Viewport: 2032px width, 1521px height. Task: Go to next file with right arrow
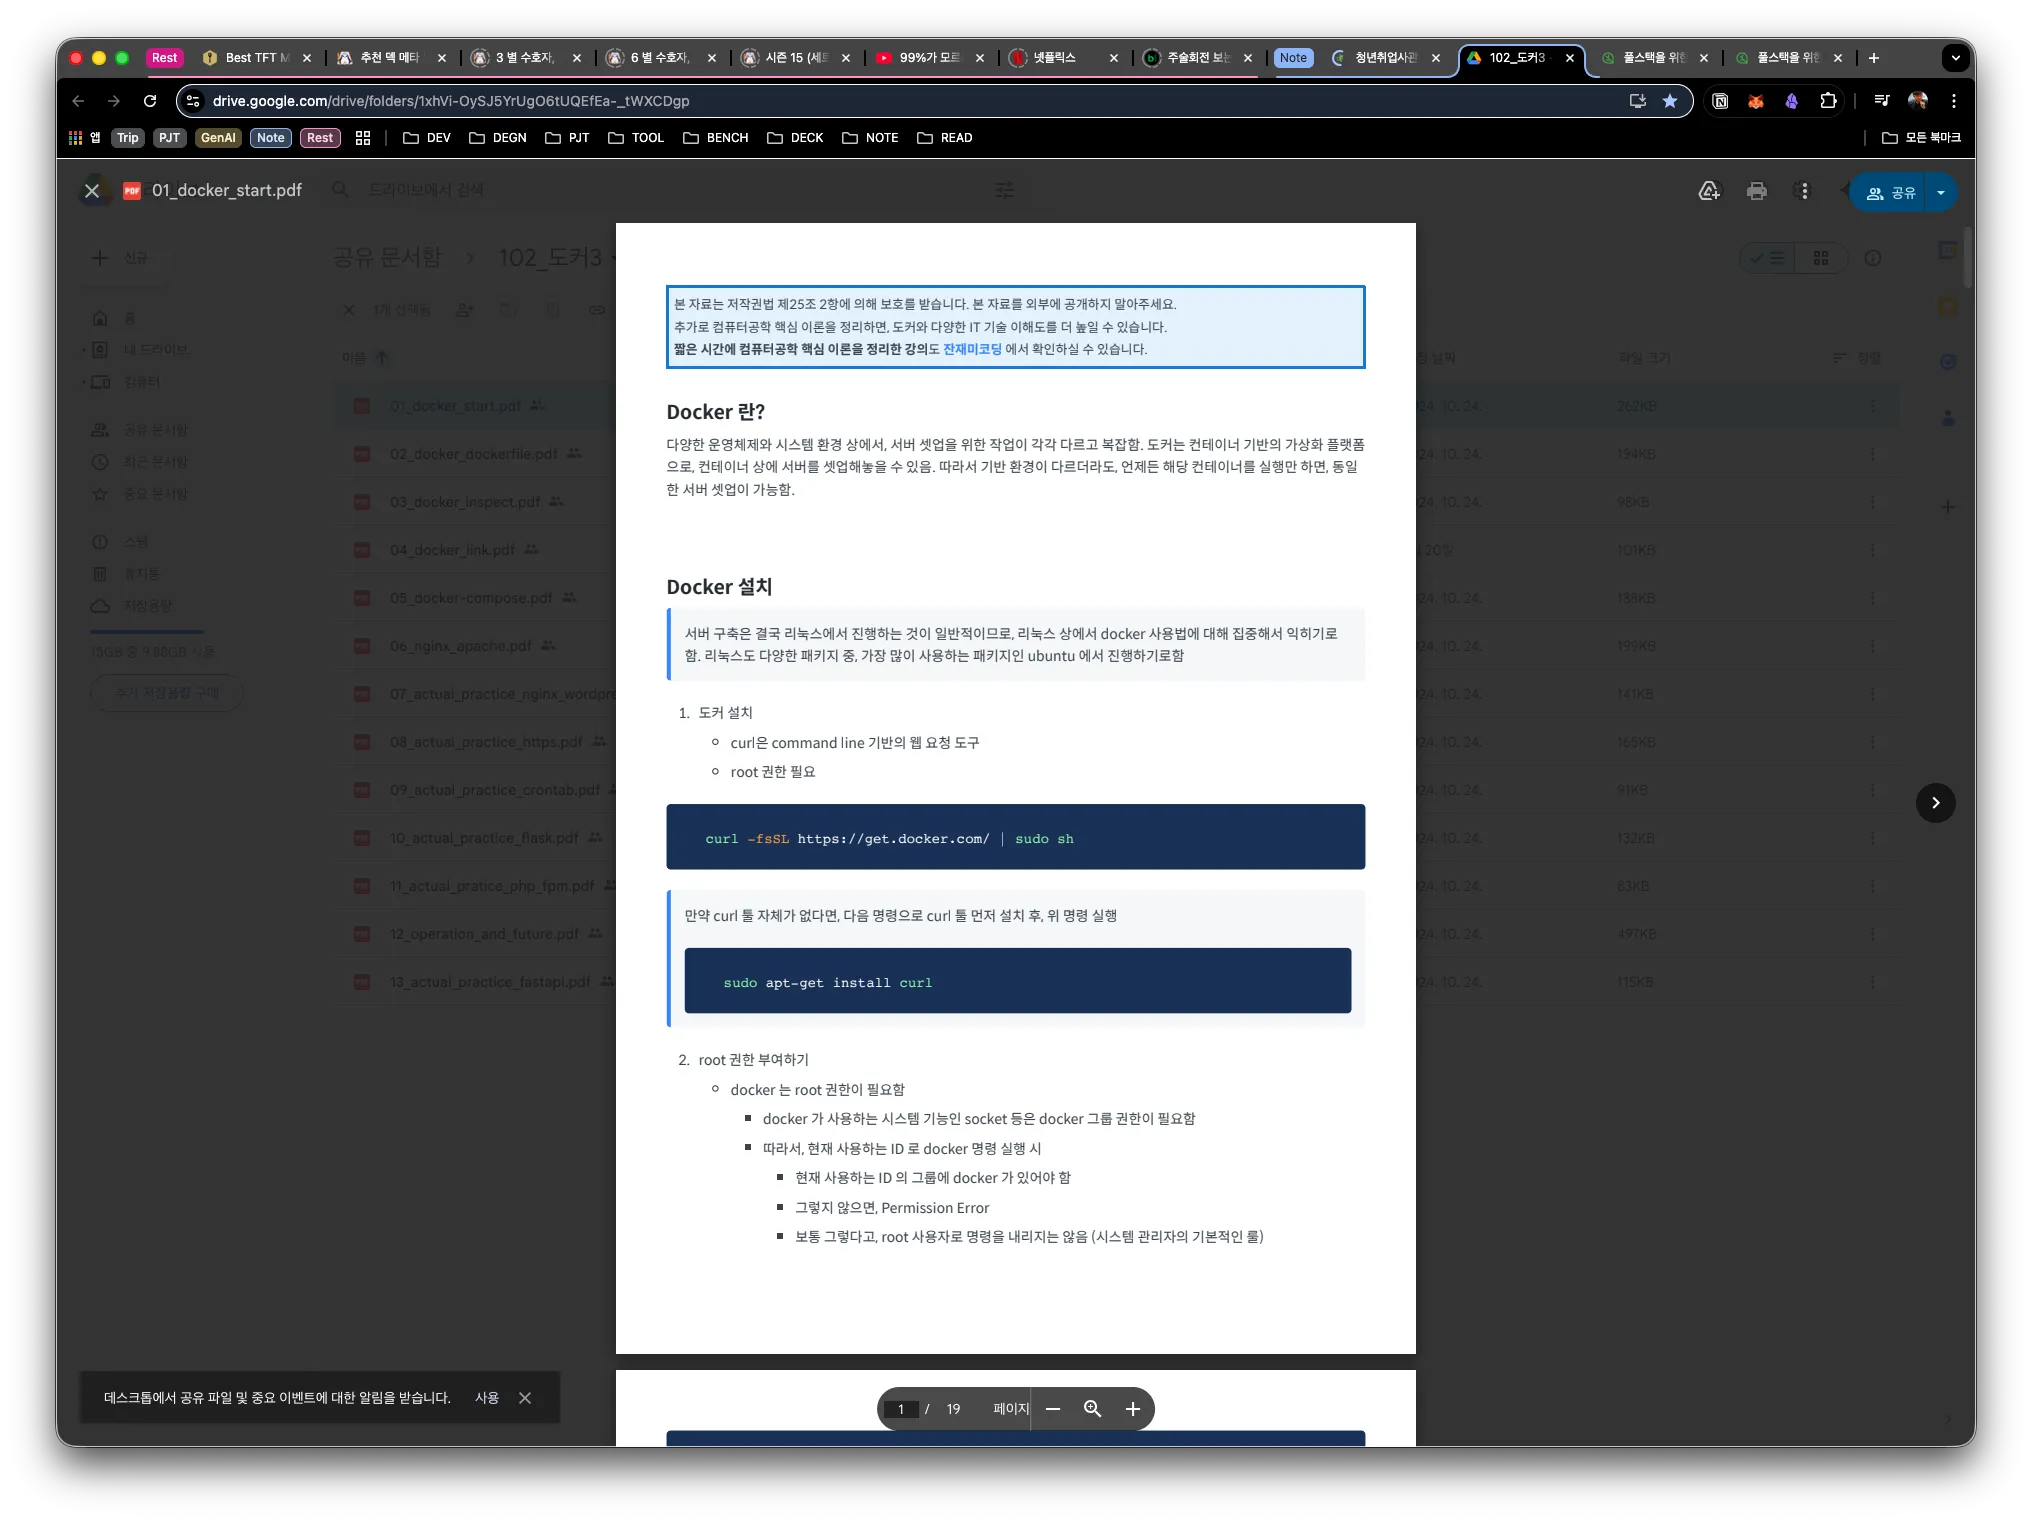(x=1935, y=803)
